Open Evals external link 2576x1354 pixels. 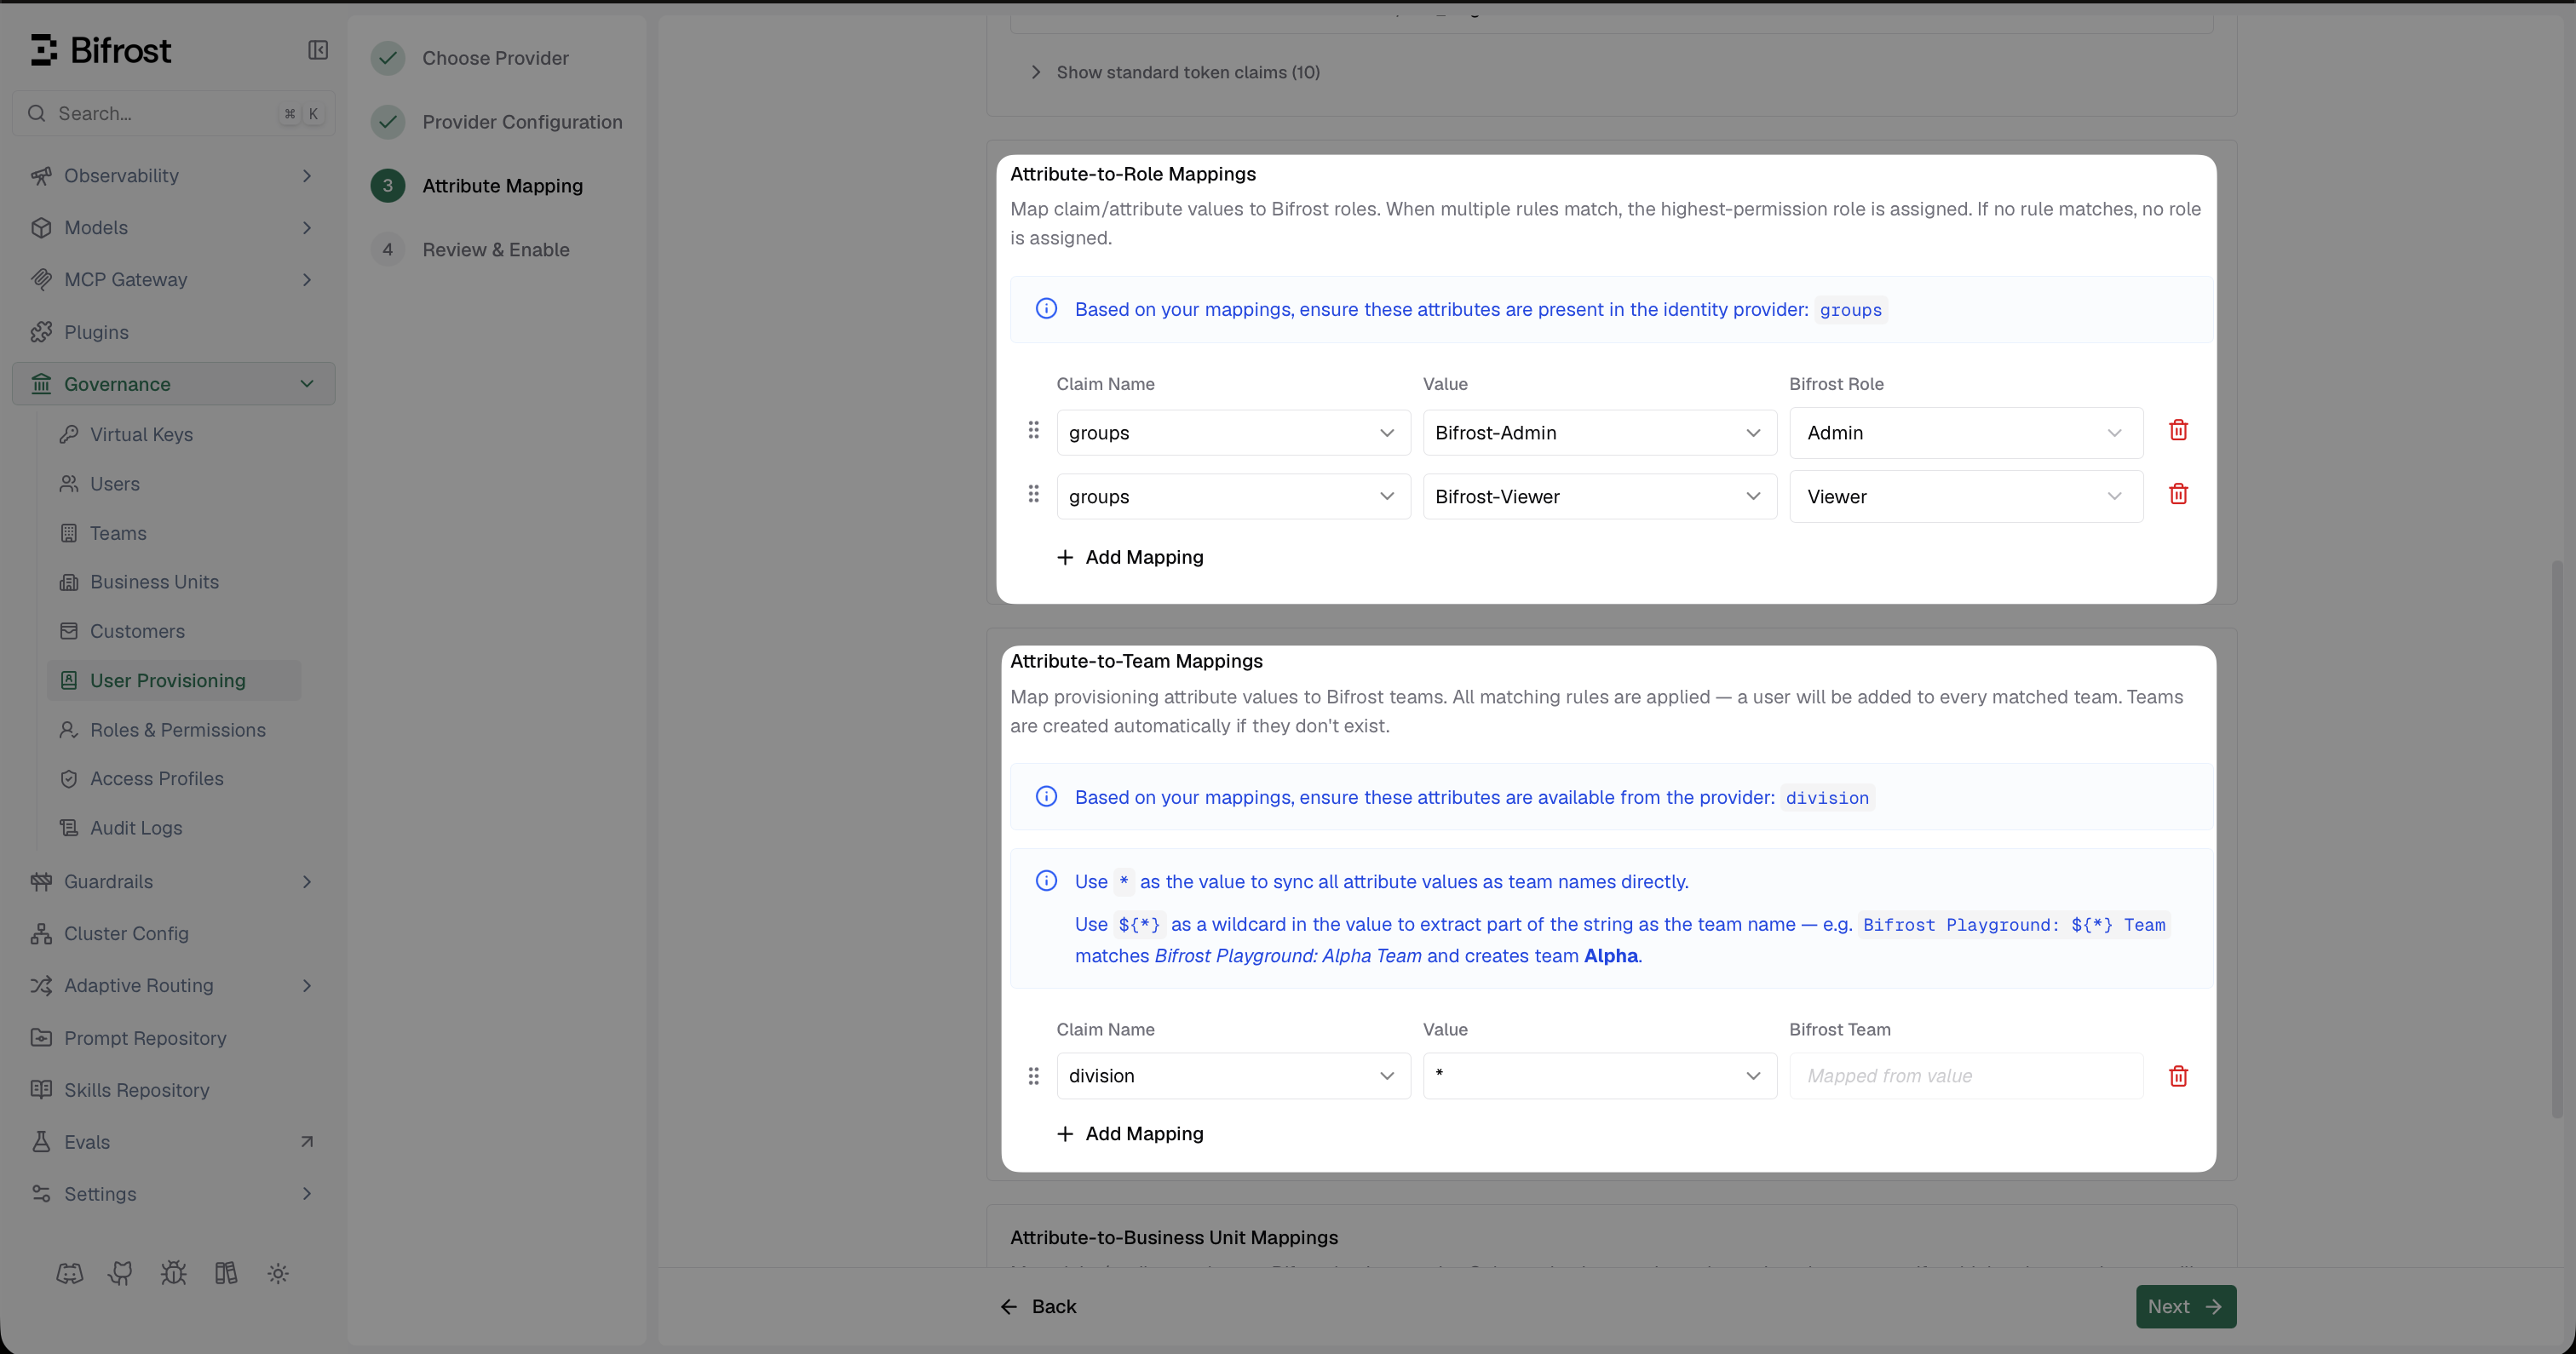point(173,1142)
